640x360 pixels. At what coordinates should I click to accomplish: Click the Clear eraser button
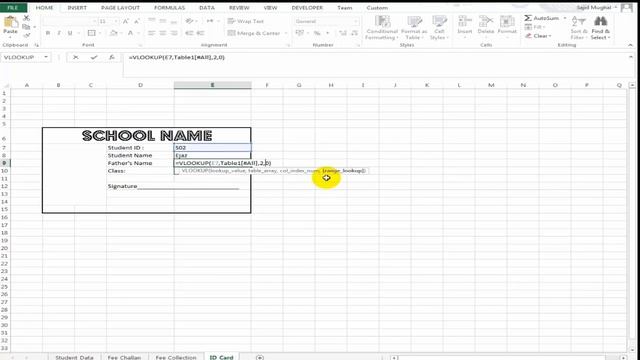[x=538, y=36]
